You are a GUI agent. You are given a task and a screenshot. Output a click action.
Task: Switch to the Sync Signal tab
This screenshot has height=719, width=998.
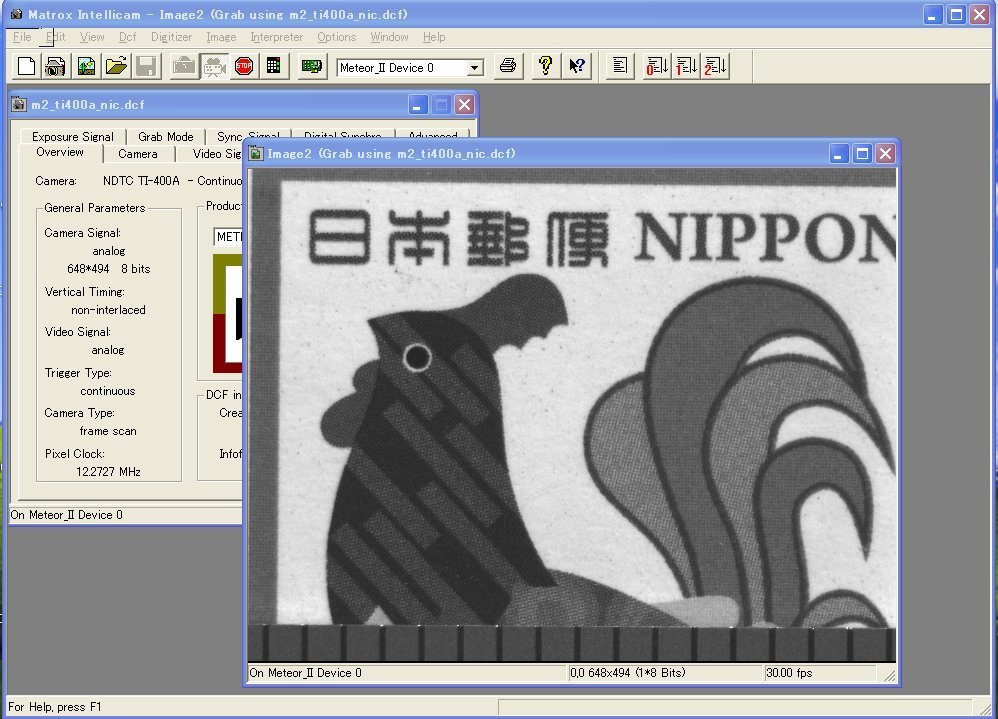click(x=248, y=136)
